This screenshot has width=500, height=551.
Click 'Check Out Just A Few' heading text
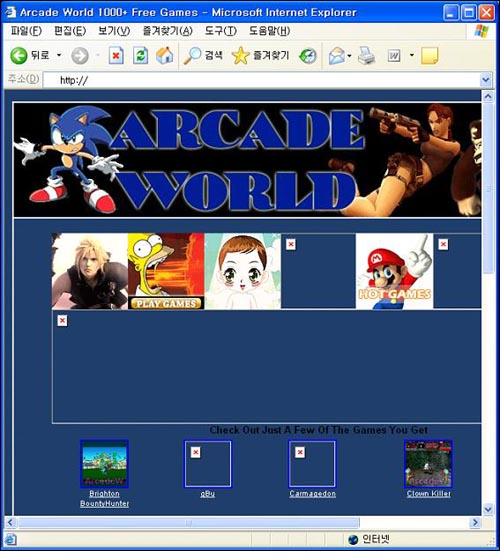(x=318, y=430)
